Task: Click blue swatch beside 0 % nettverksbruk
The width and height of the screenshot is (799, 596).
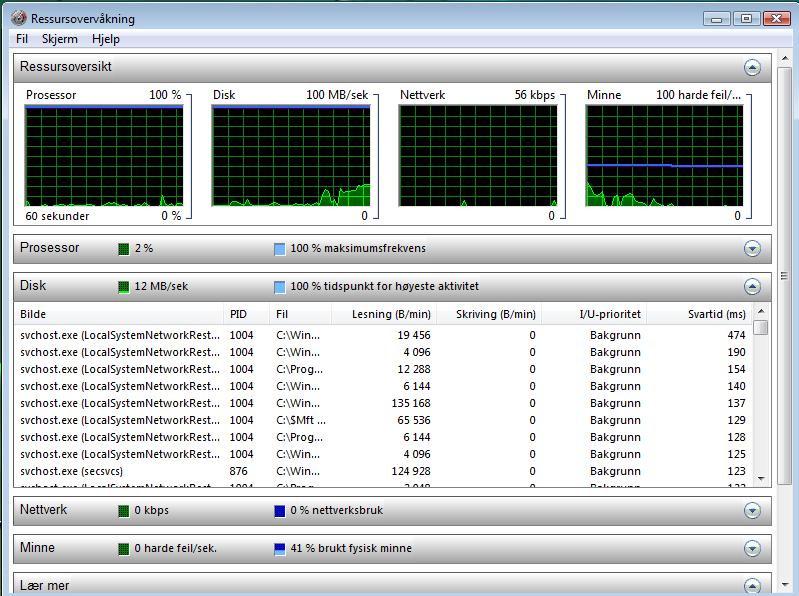Action: tap(280, 511)
